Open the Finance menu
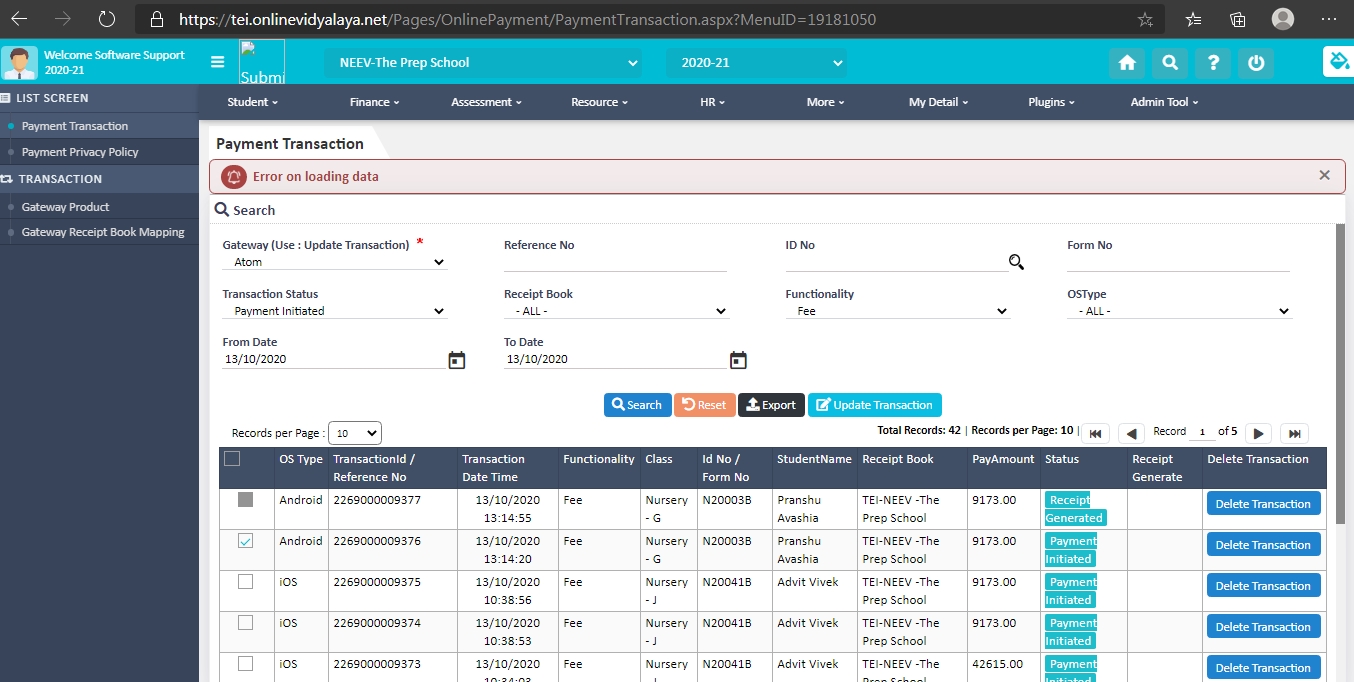This screenshot has height=682, width=1354. coord(374,102)
